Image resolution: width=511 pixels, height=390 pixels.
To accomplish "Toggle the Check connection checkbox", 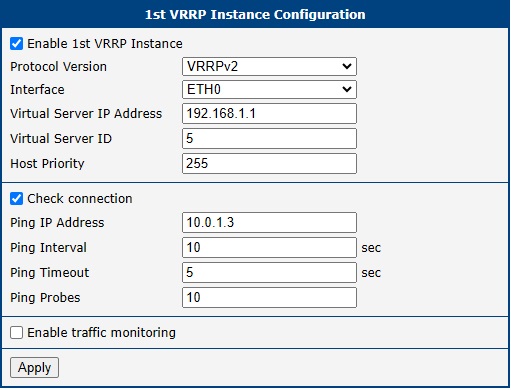I will (16, 199).
